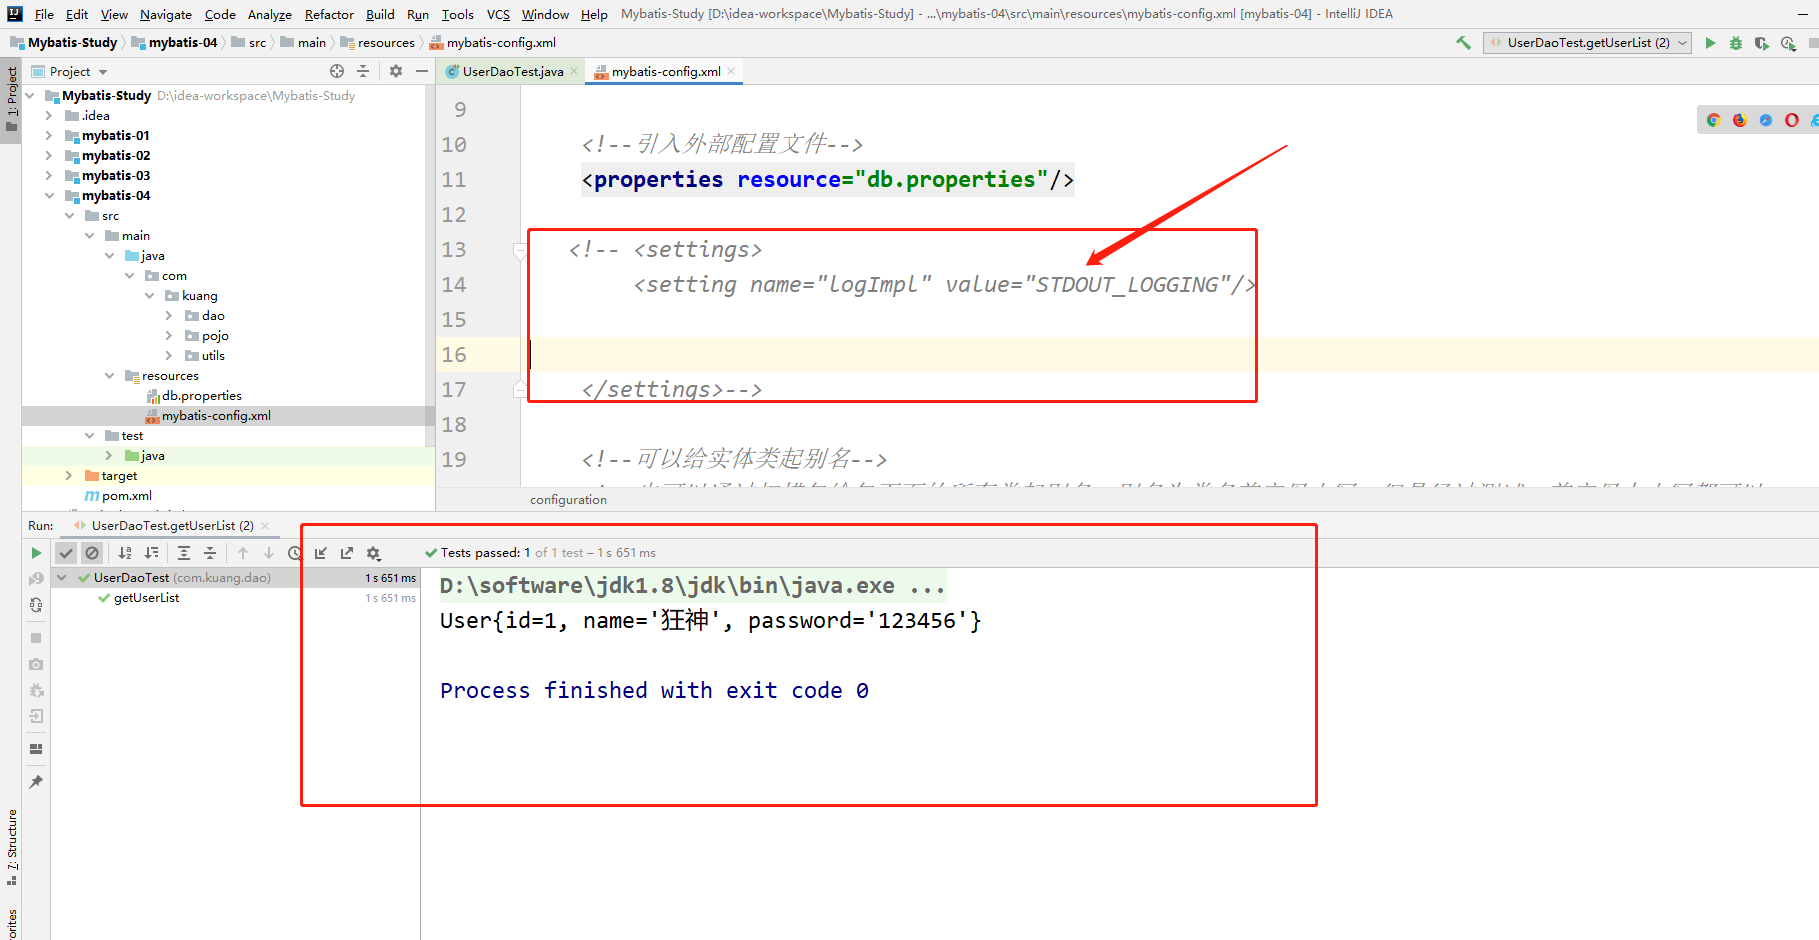Viewport: 1819px width, 940px height.
Task: Open Project panel settings gear
Action: pyautogui.click(x=396, y=71)
